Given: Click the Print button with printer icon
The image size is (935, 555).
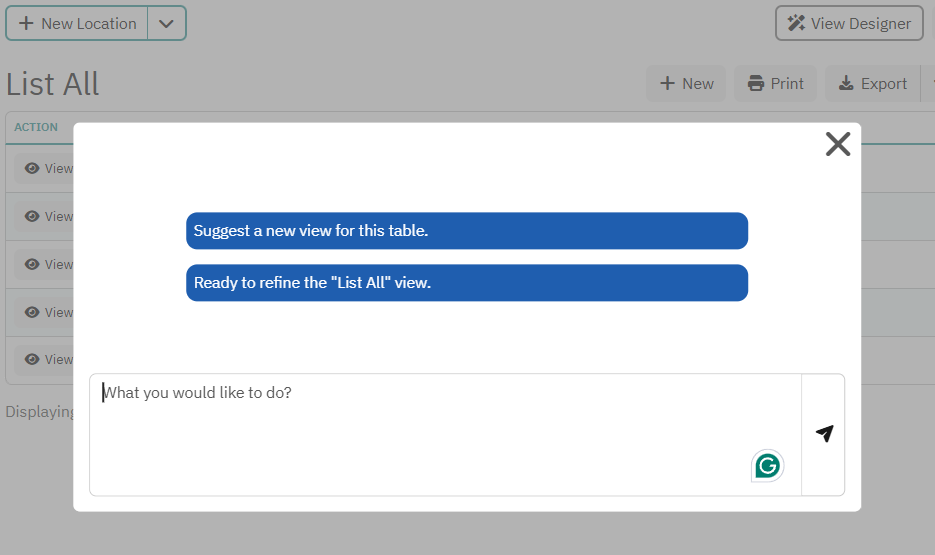Looking at the screenshot, I should (775, 84).
